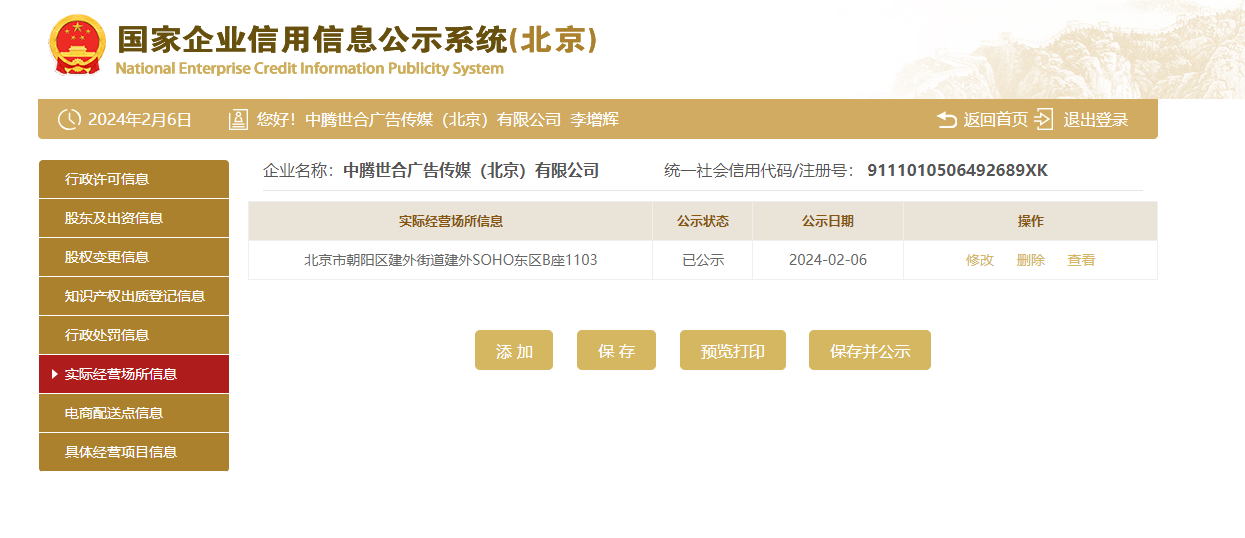Click the 实际经营场所信息 column header
Viewport: 1245px width, 538px height.
click(x=451, y=221)
